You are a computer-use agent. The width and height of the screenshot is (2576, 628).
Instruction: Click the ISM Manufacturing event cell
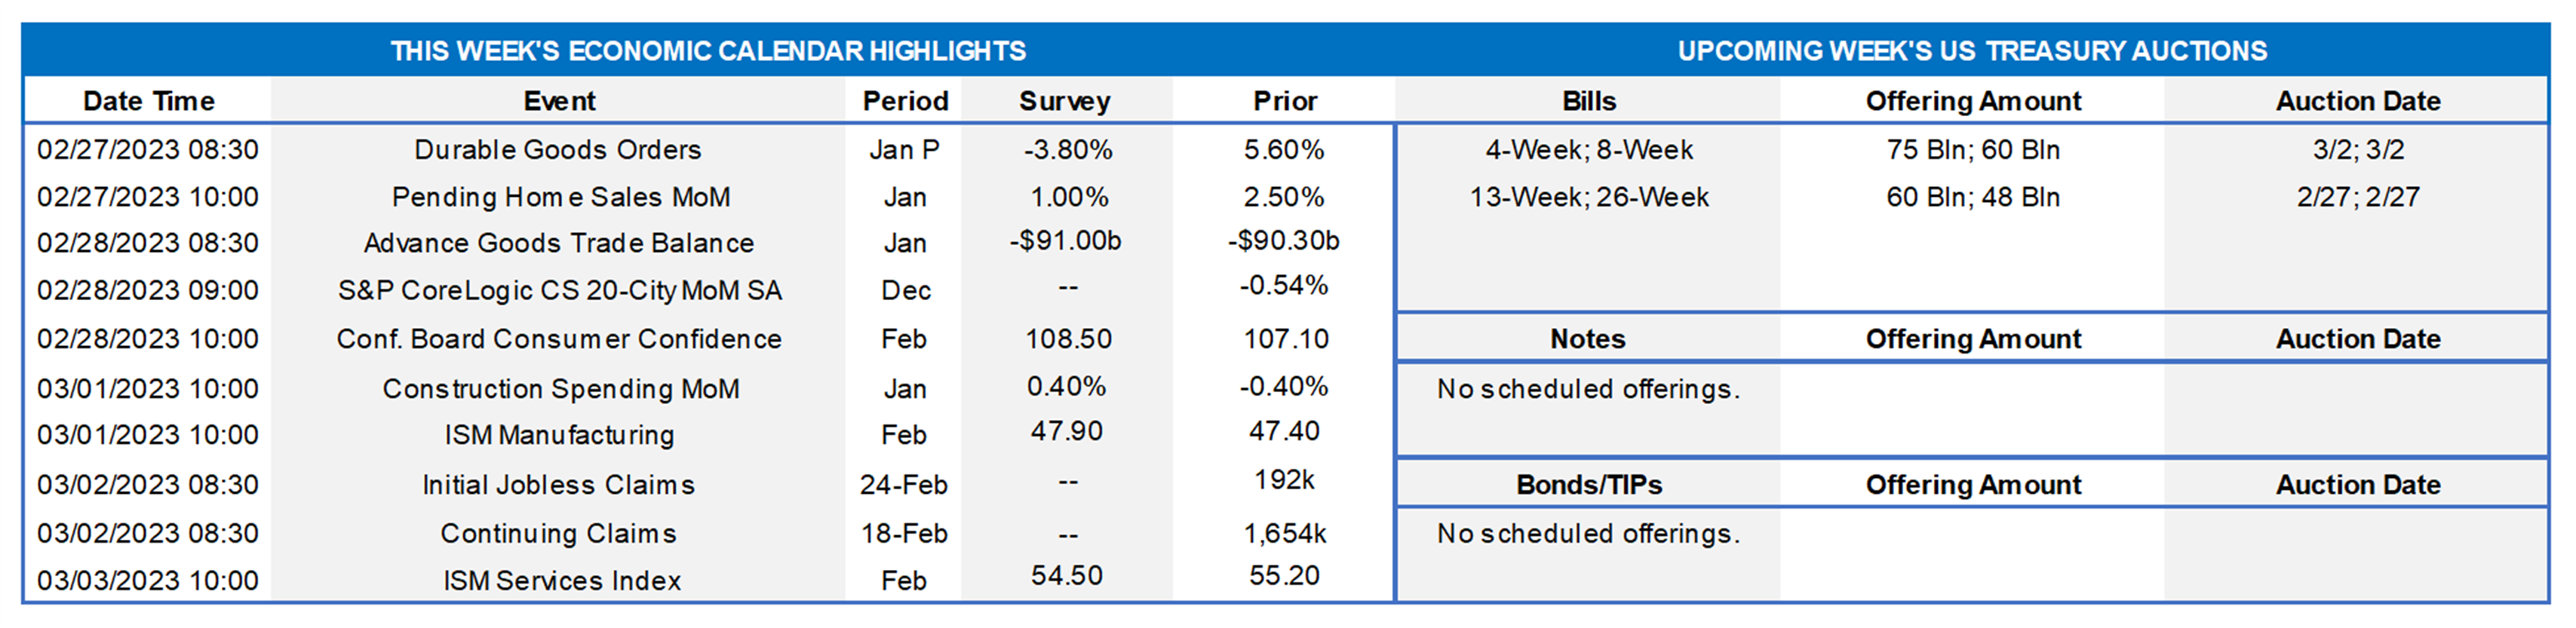[x=559, y=435]
